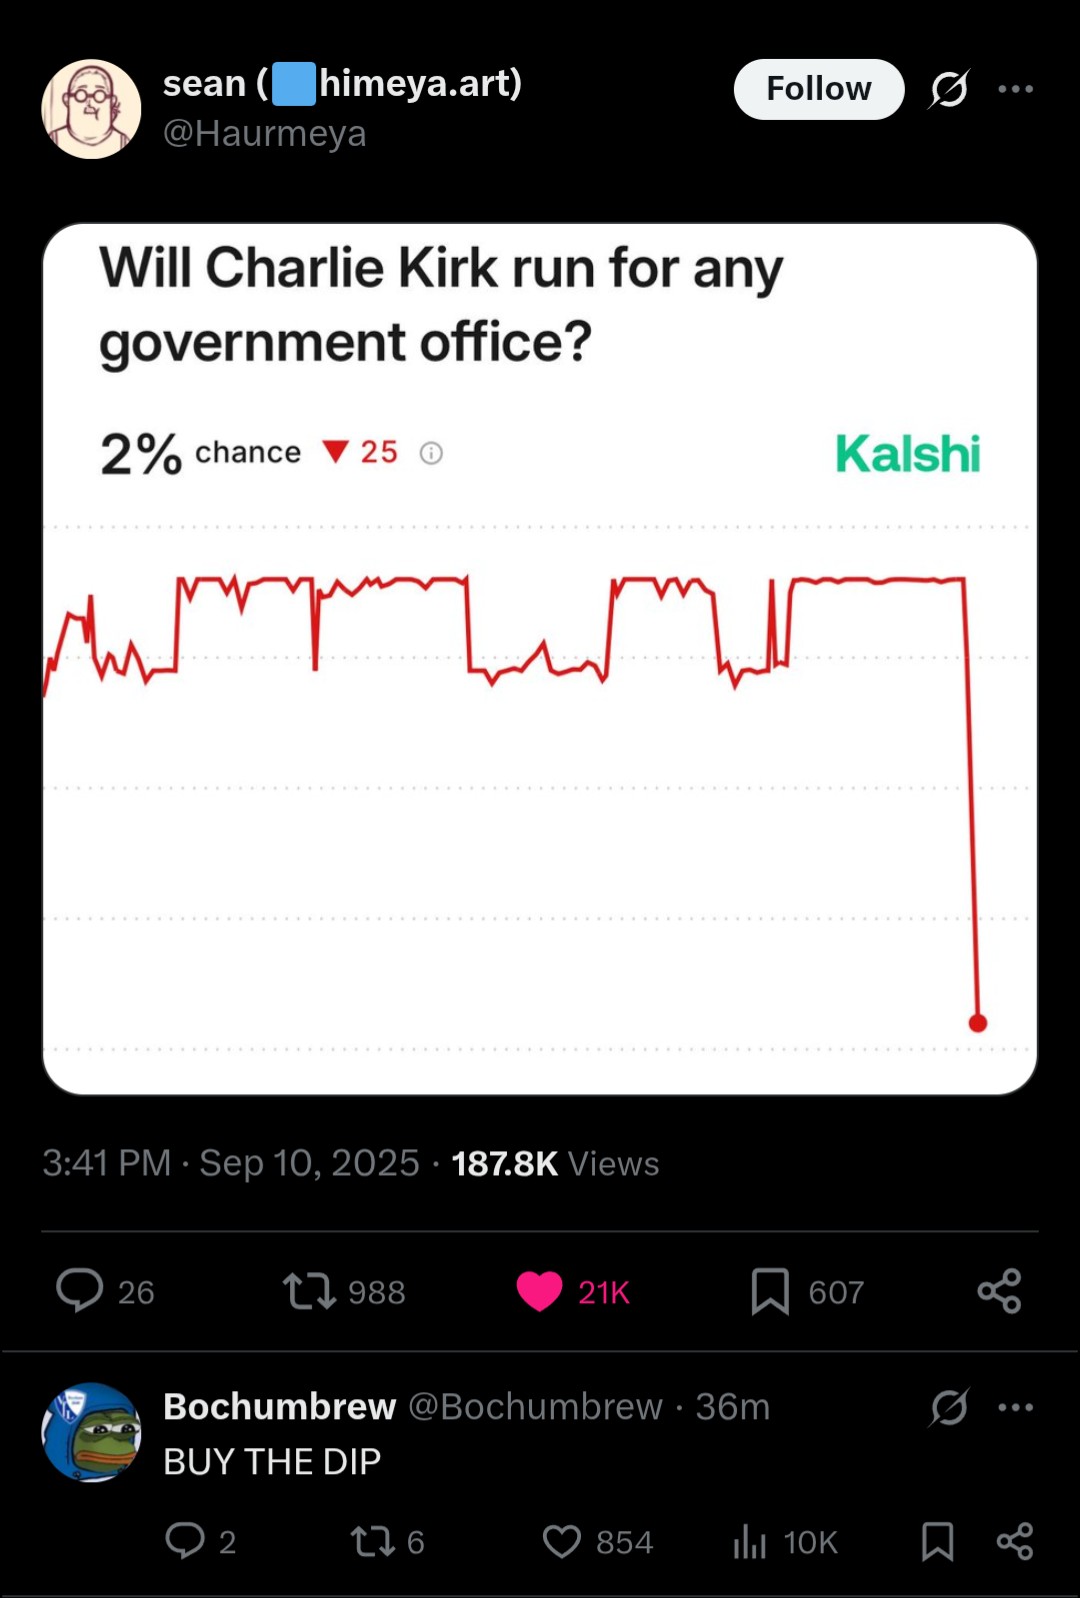Share the main post

(x=999, y=1291)
